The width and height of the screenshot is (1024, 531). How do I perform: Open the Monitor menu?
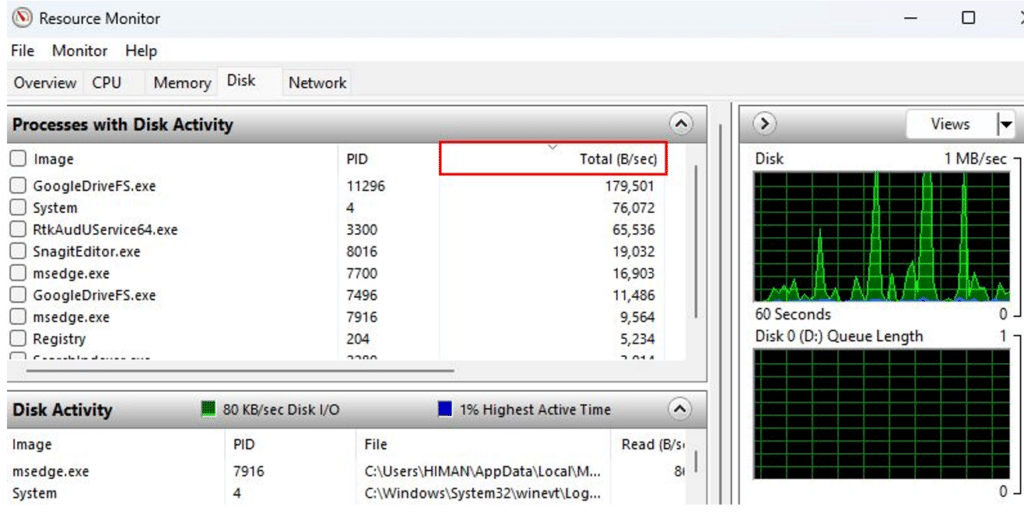[x=79, y=51]
